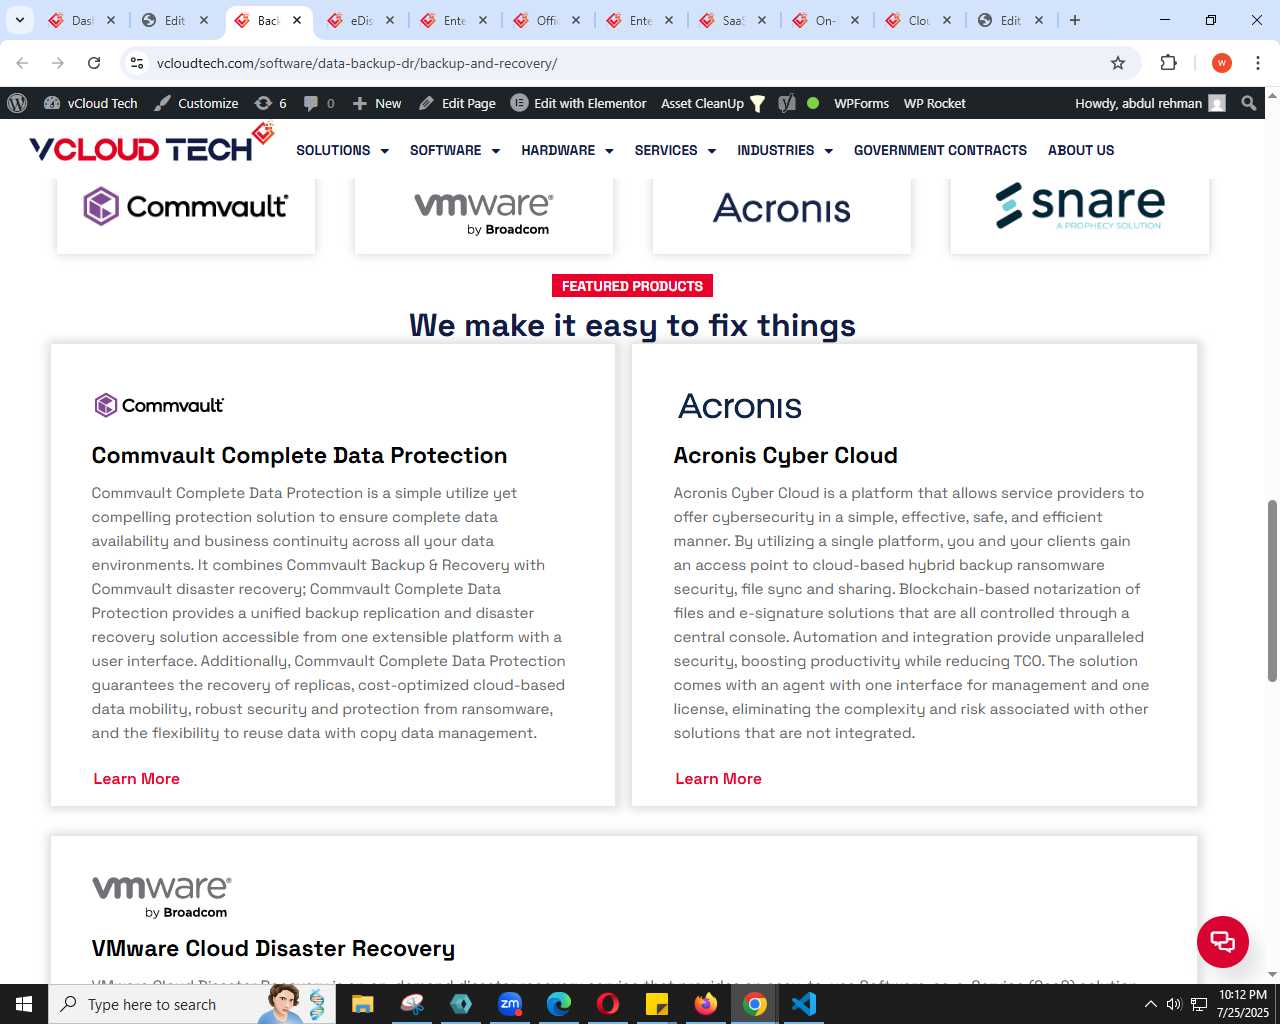Viewport: 1280px width, 1024px height.
Task: Close the active Back tab
Action: coord(297,20)
